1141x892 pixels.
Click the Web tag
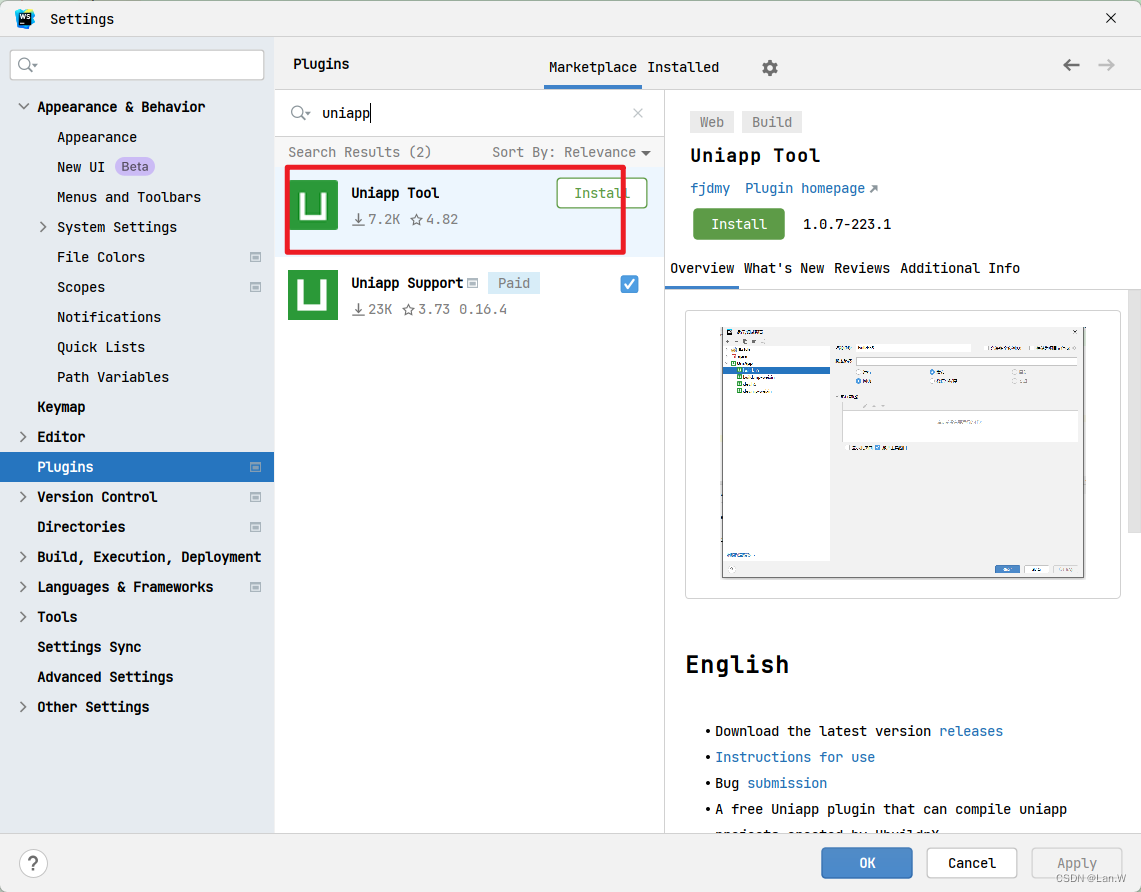(x=712, y=122)
